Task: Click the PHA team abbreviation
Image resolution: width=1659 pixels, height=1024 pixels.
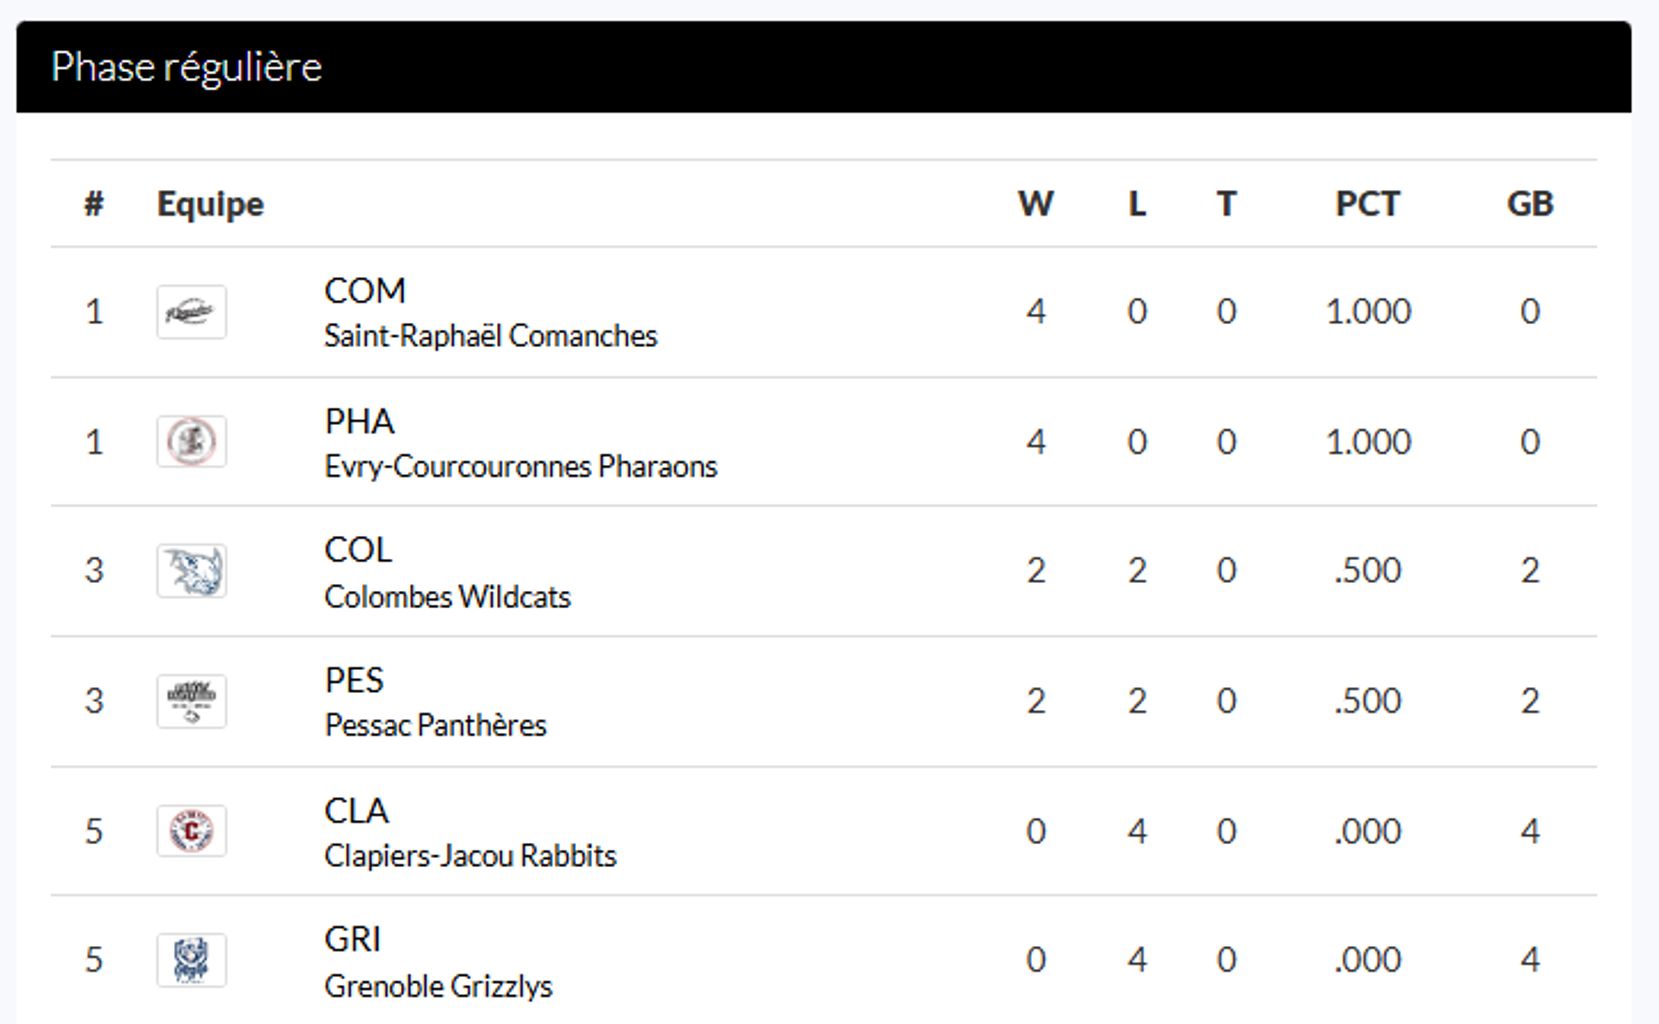Action: pyautogui.click(x=359, y=421)
